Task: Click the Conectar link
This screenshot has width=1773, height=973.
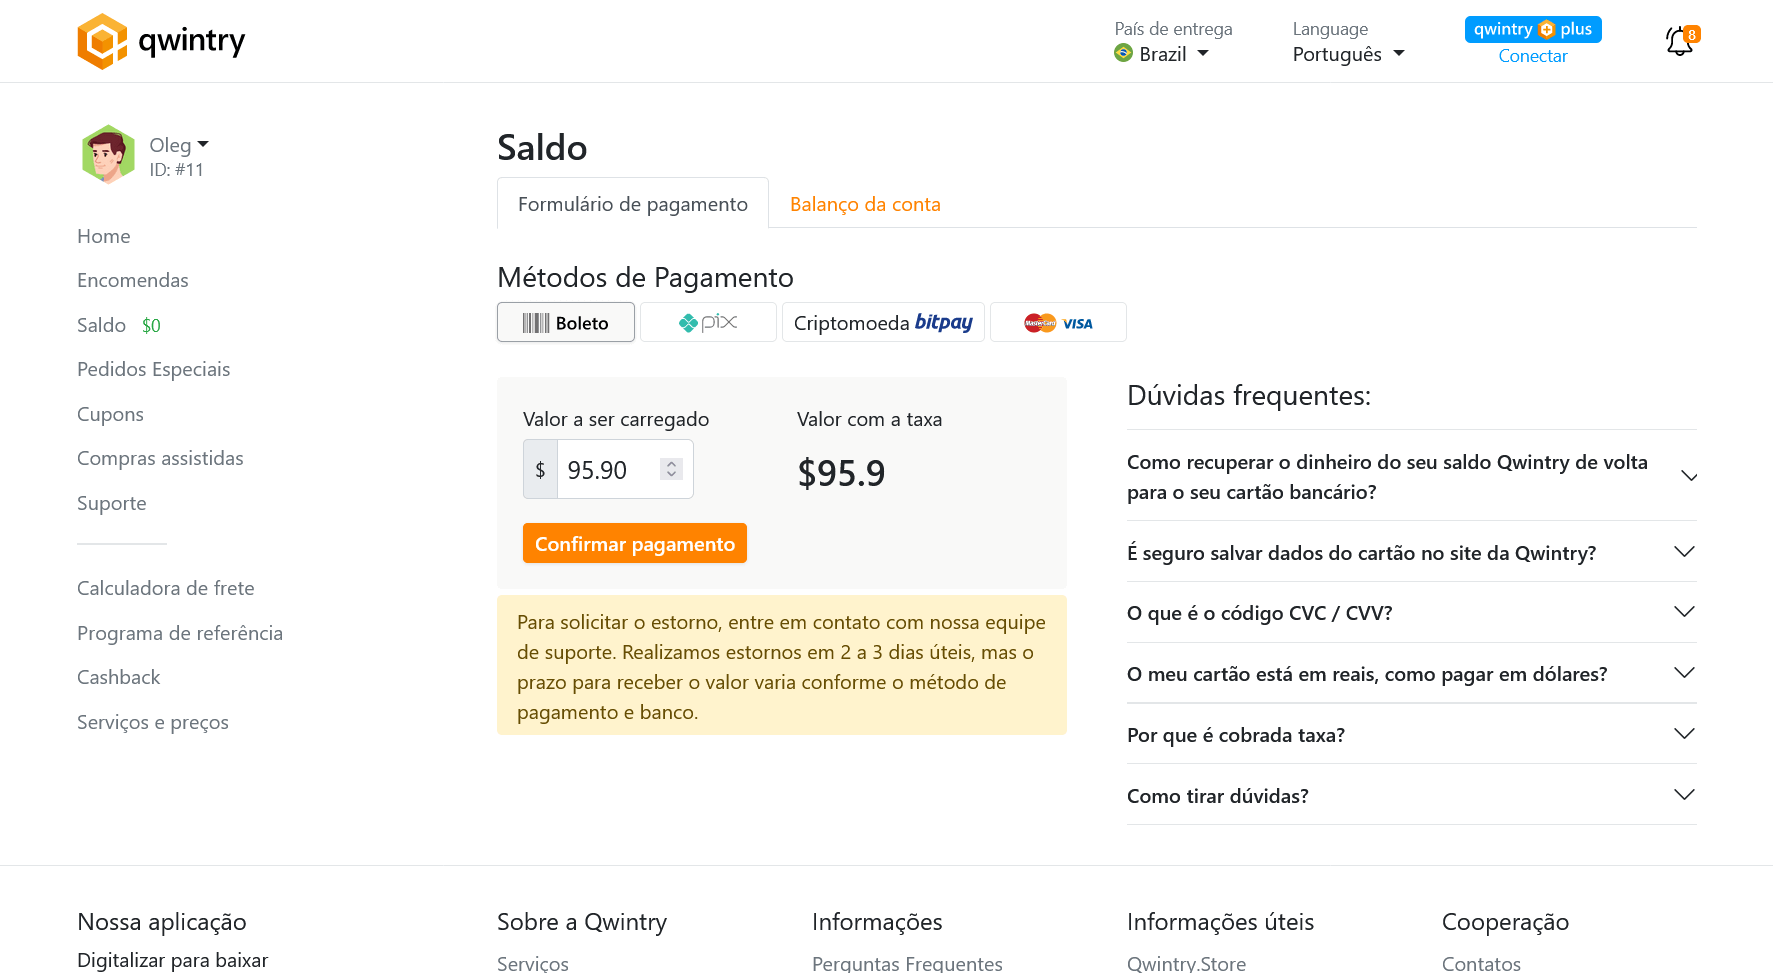Action: pyautogui.click(x=1532, y=56)
